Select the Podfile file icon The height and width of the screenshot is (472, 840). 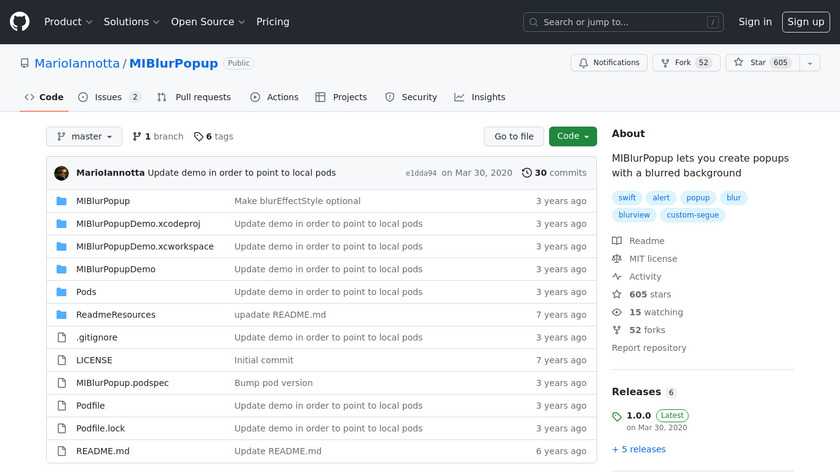click(62, 406)
